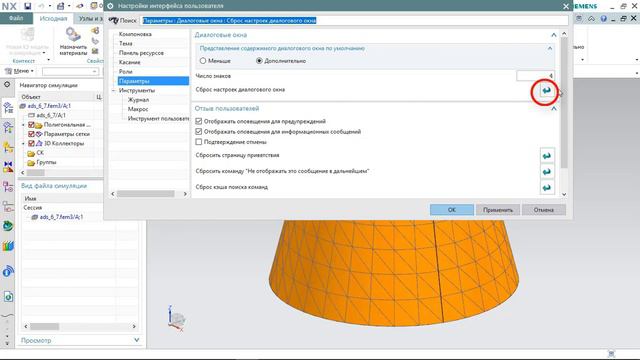Click reset arrow for the "Не отображать это сообщение" command
Image resolution: width=640 pixels, height=360 pixels.
point(547,171)
